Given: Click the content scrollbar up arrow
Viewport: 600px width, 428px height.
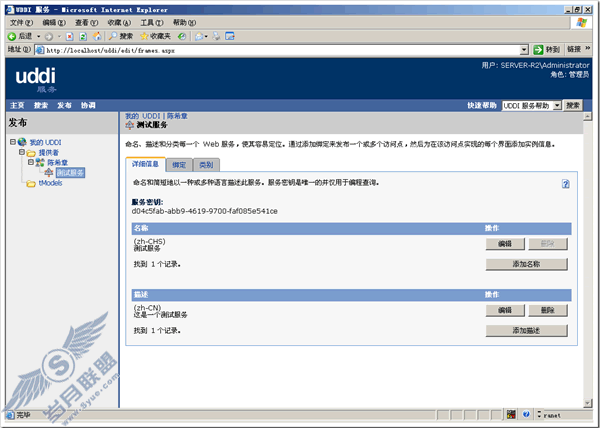Looking at the screenshot, I should point(588,116).
